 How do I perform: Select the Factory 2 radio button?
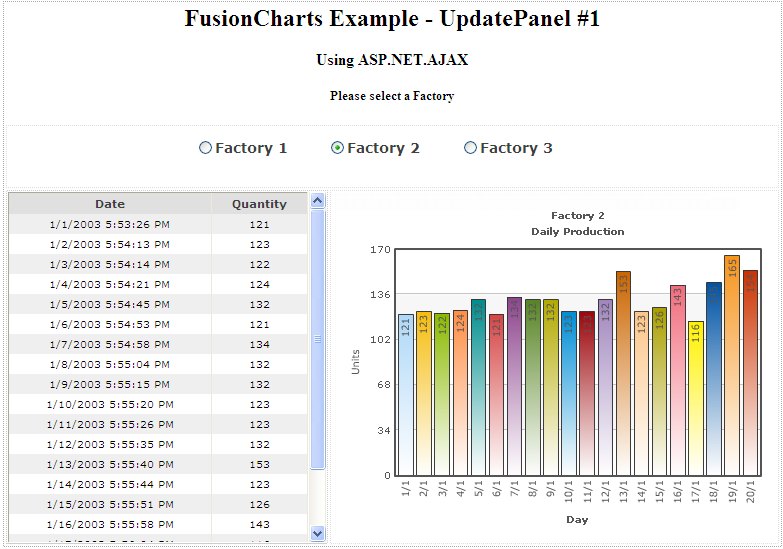click(x=338, y=148)
